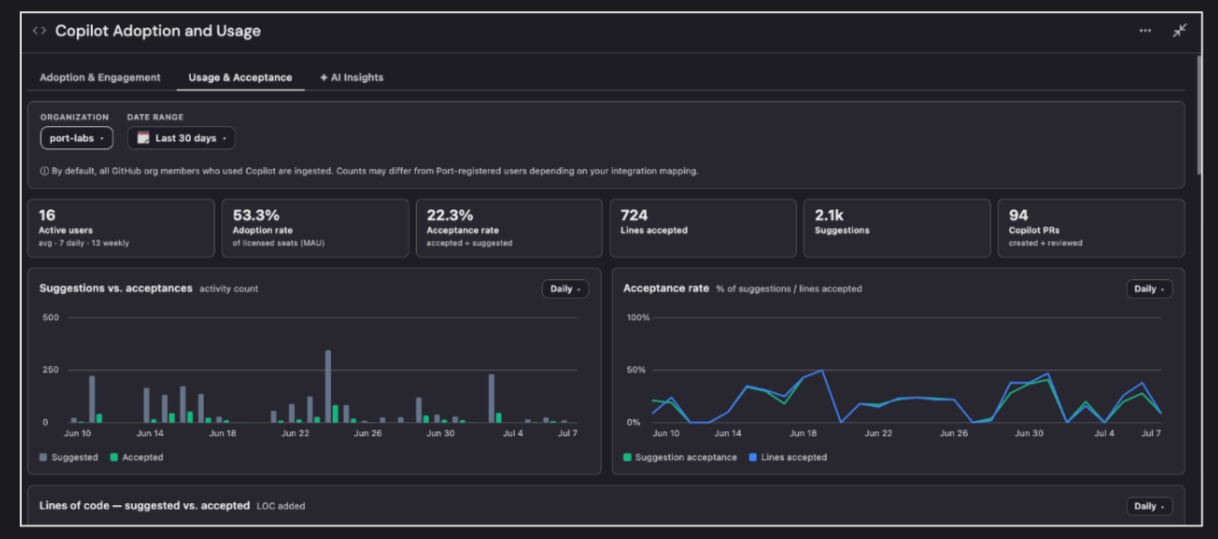Click 'LOC added' subtitle text

pyautogui.click(x=281, y=506)
